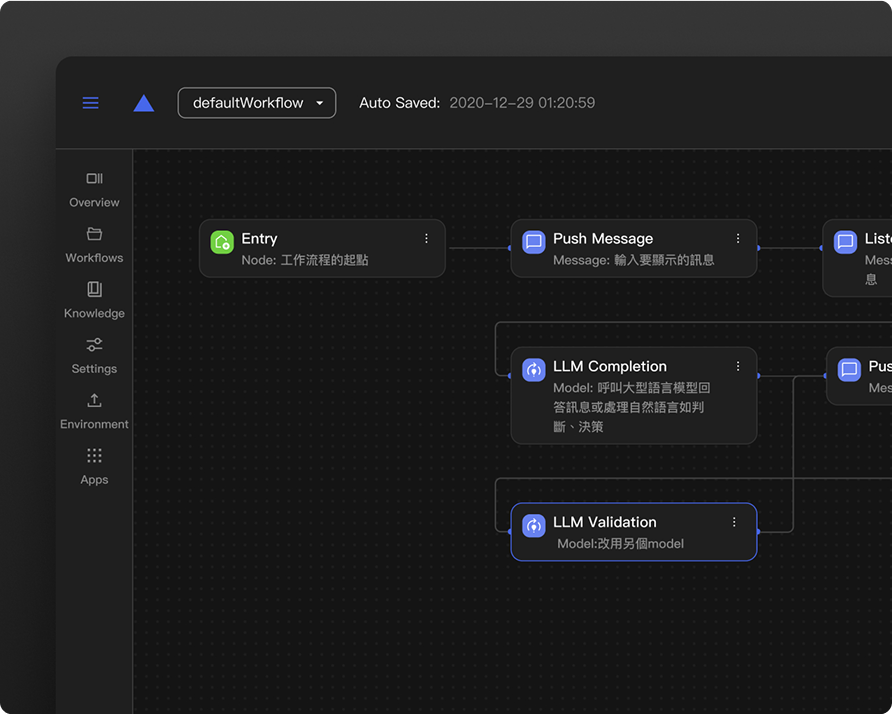This screenshot has width=892, height=715.
Task: Click the partially visible Listen node icon
Action: tap(845, 242)
